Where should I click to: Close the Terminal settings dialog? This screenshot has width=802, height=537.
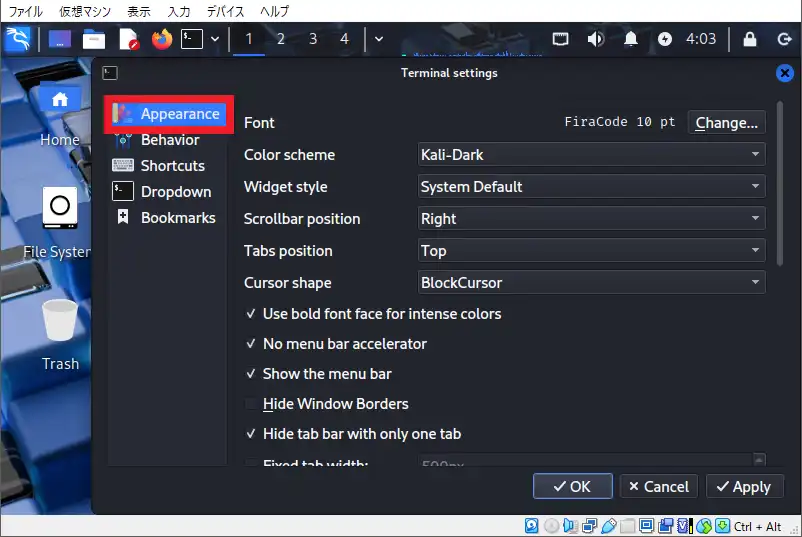pos(785,73)
